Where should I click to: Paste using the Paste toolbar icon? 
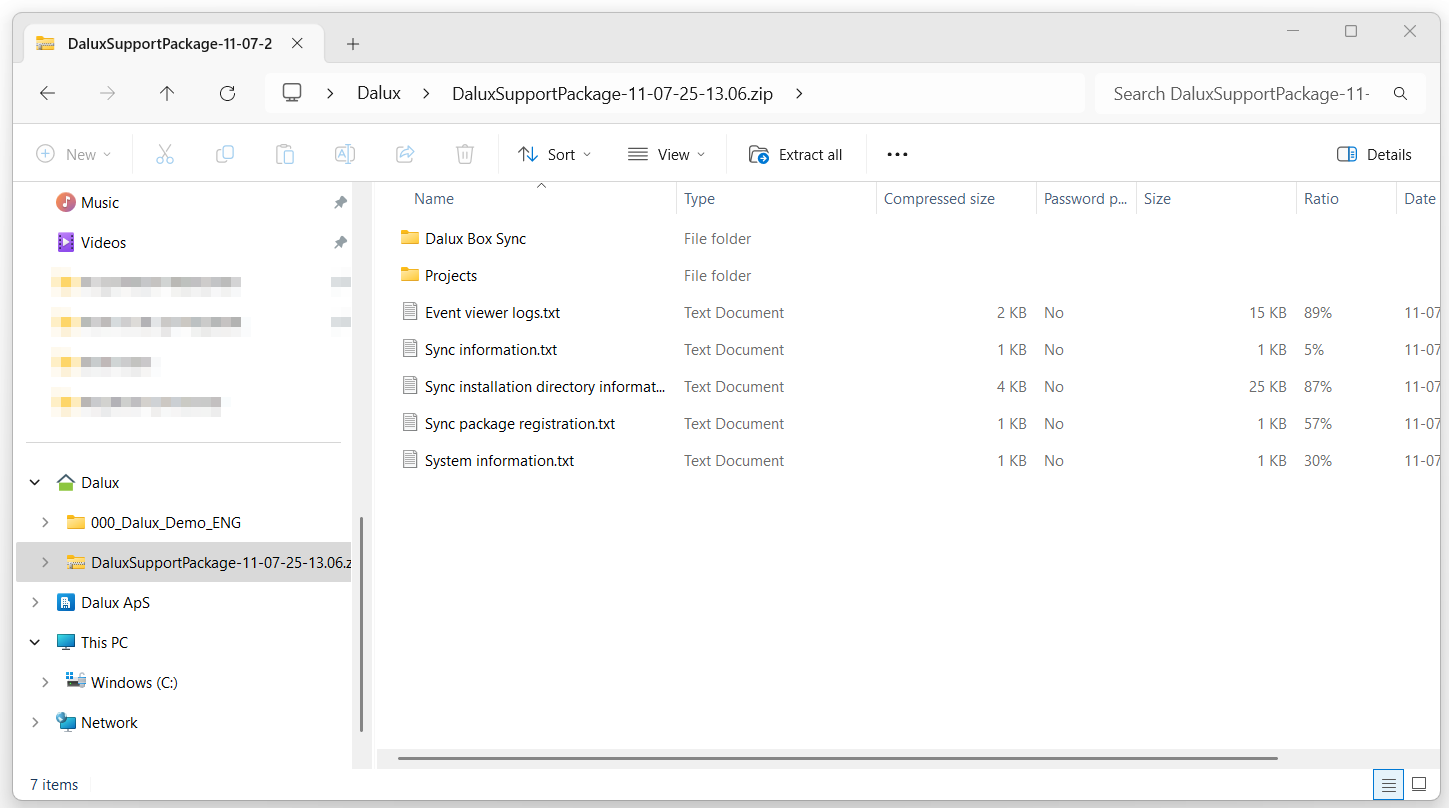(x=284, y=153)
